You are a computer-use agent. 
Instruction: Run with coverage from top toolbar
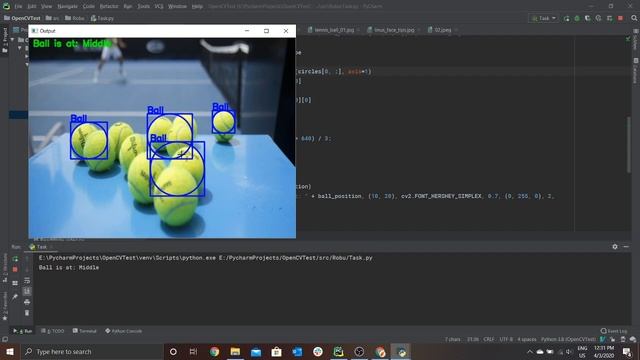pos(588,18)
